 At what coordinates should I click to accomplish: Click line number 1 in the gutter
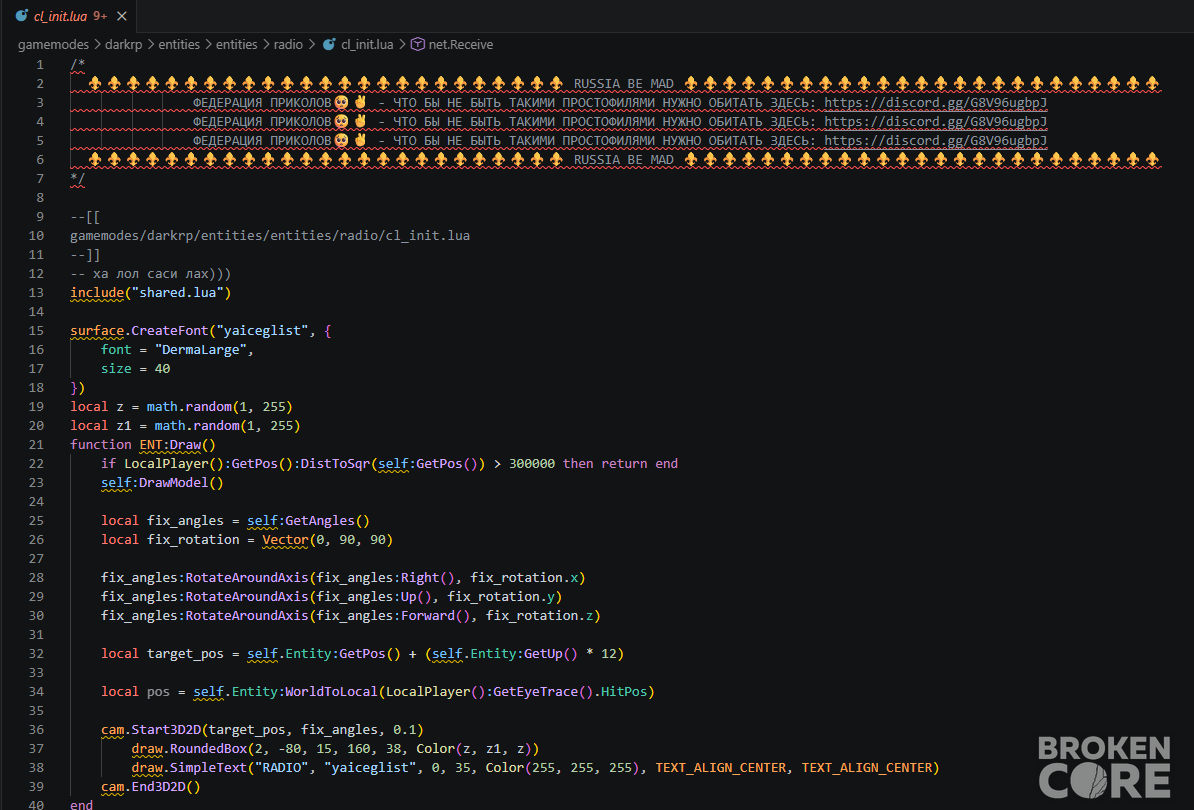[40, 65]
